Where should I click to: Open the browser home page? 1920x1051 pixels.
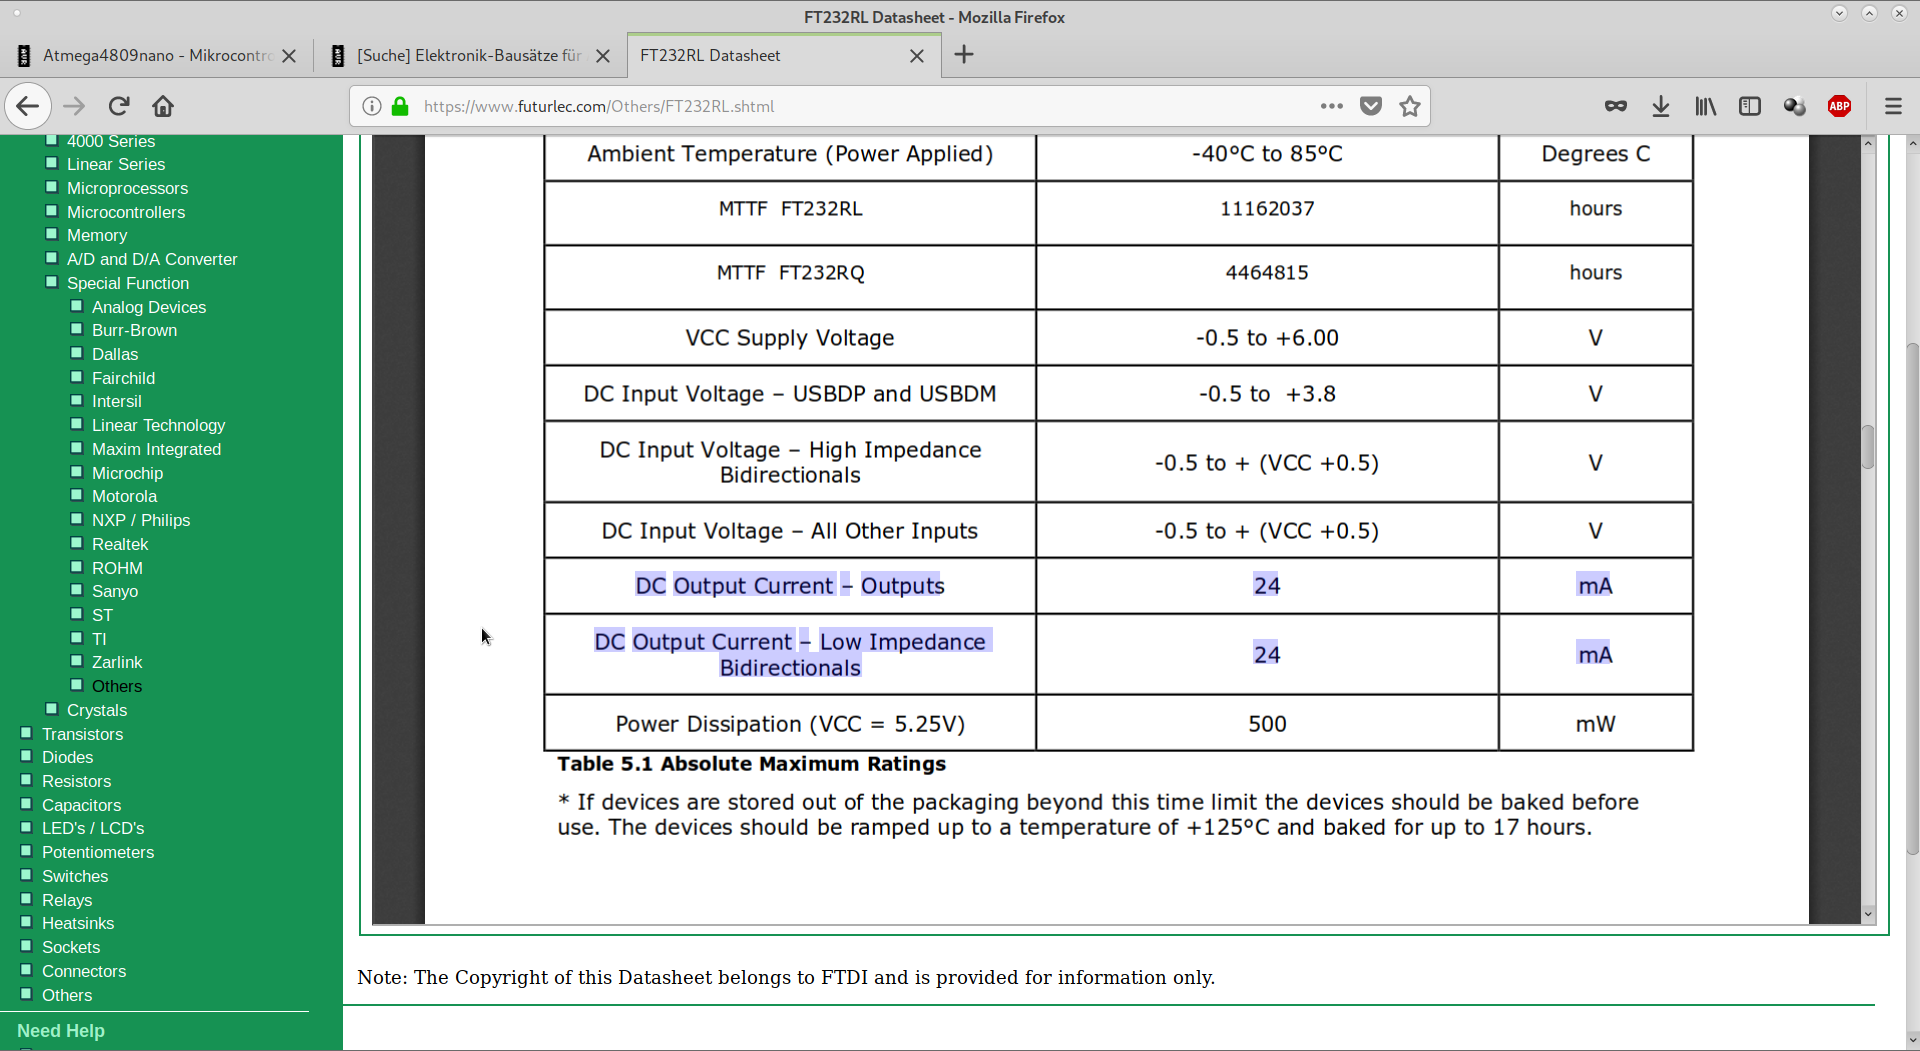point(163,106)
